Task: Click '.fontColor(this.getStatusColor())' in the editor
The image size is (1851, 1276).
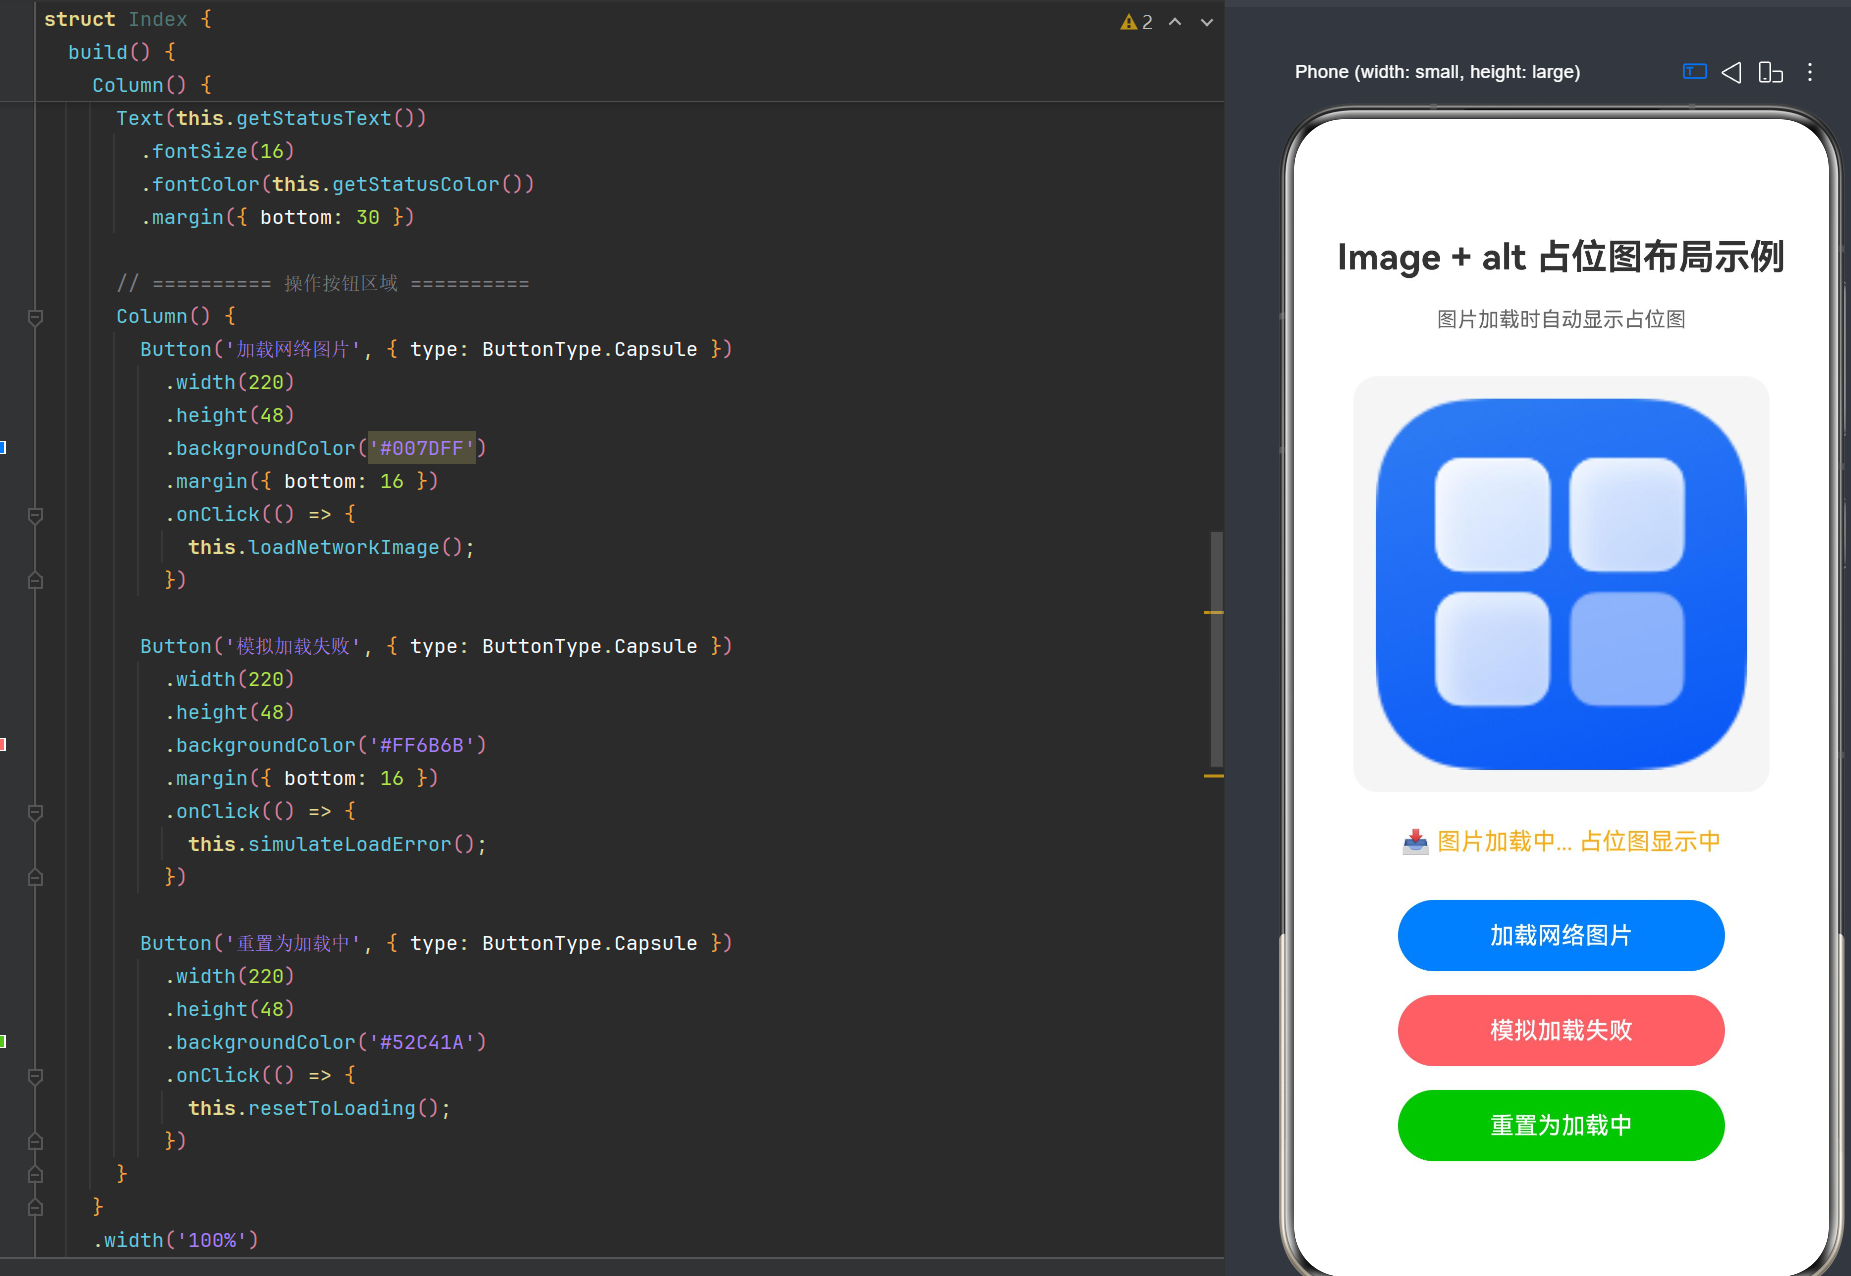Action: click(338, 184)
